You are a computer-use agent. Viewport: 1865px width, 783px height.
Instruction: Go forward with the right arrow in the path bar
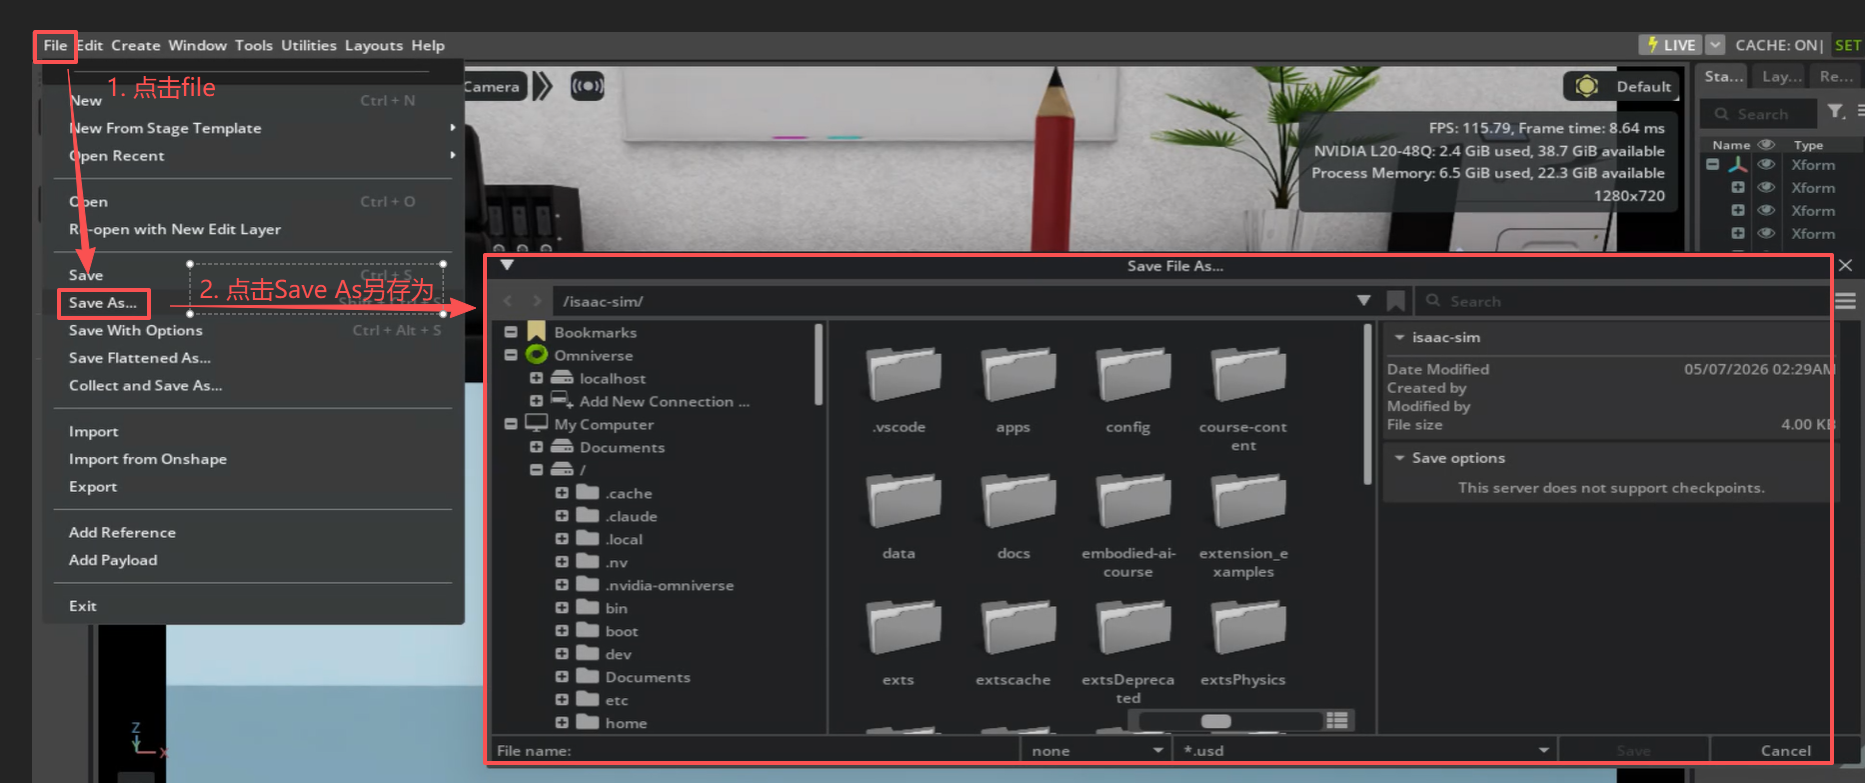coord(537,300)
